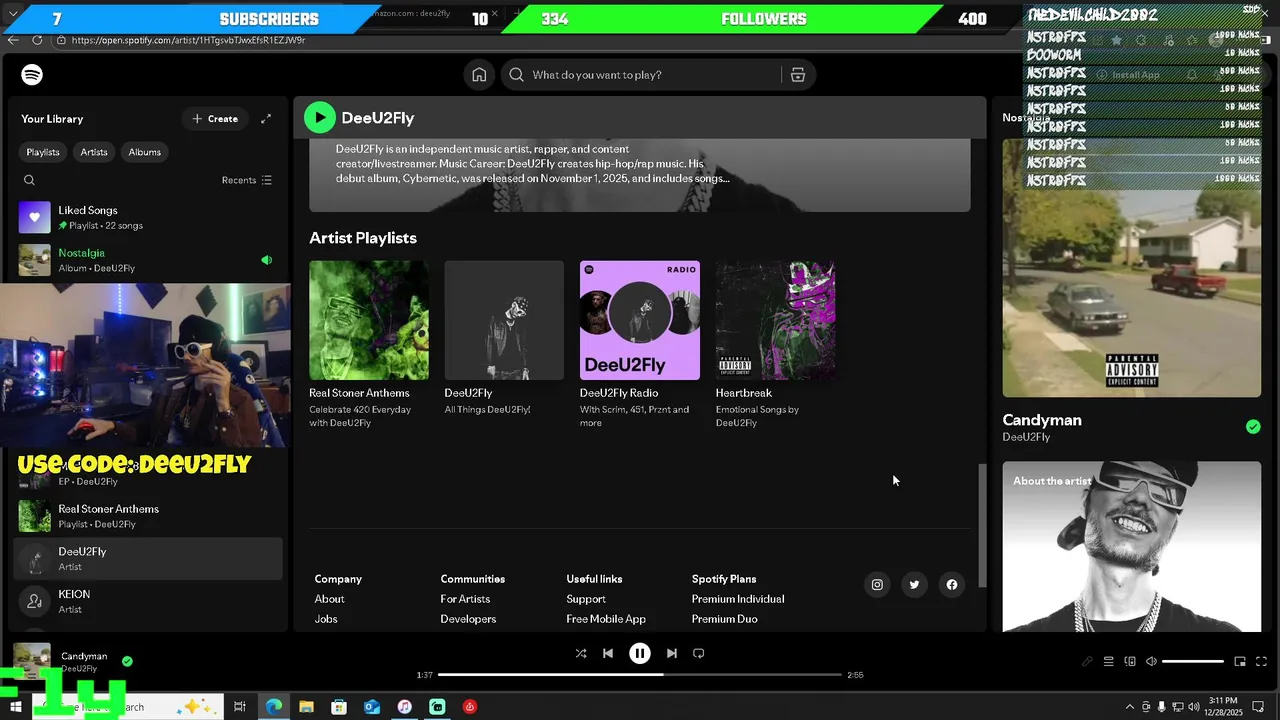Click the Candyman album art in now playing panel

[x=1132, y=268]
